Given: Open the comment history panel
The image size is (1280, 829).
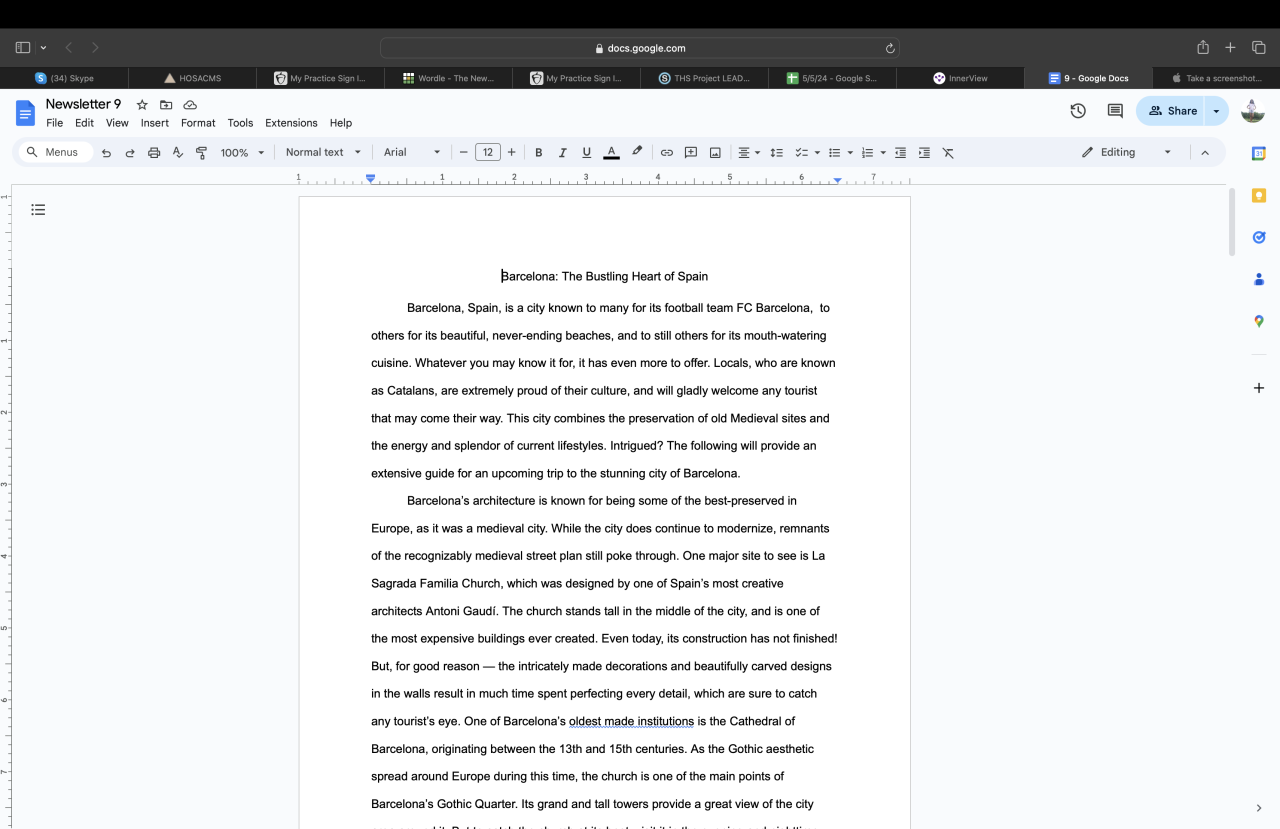Looking at the screenshot, I should pyautogui.click(x=1115, y=111).
